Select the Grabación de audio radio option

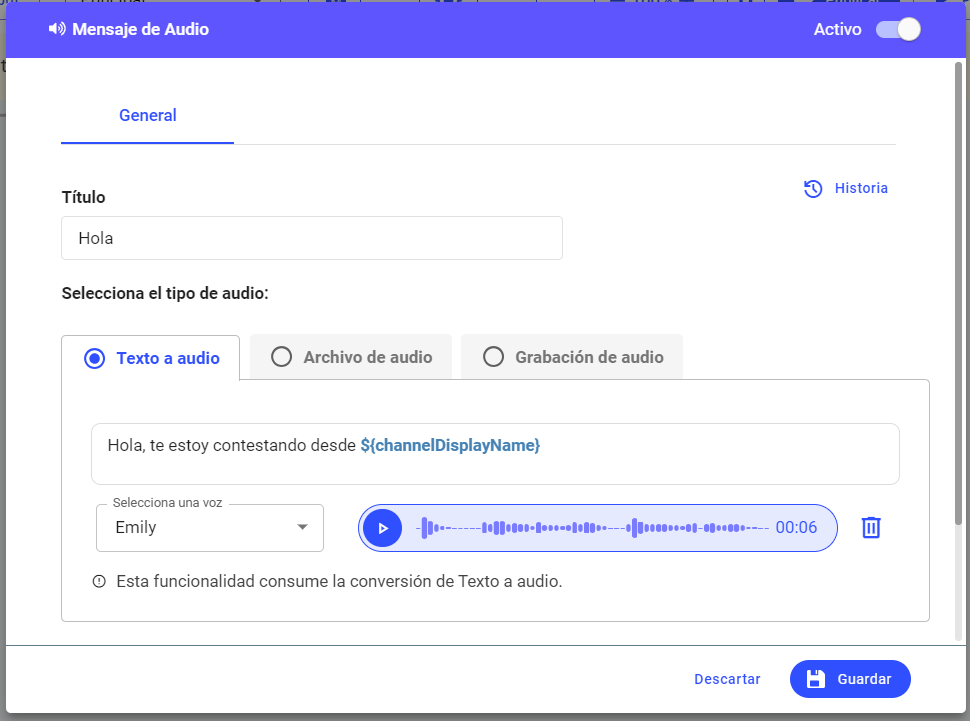click(x=493, y=357)
